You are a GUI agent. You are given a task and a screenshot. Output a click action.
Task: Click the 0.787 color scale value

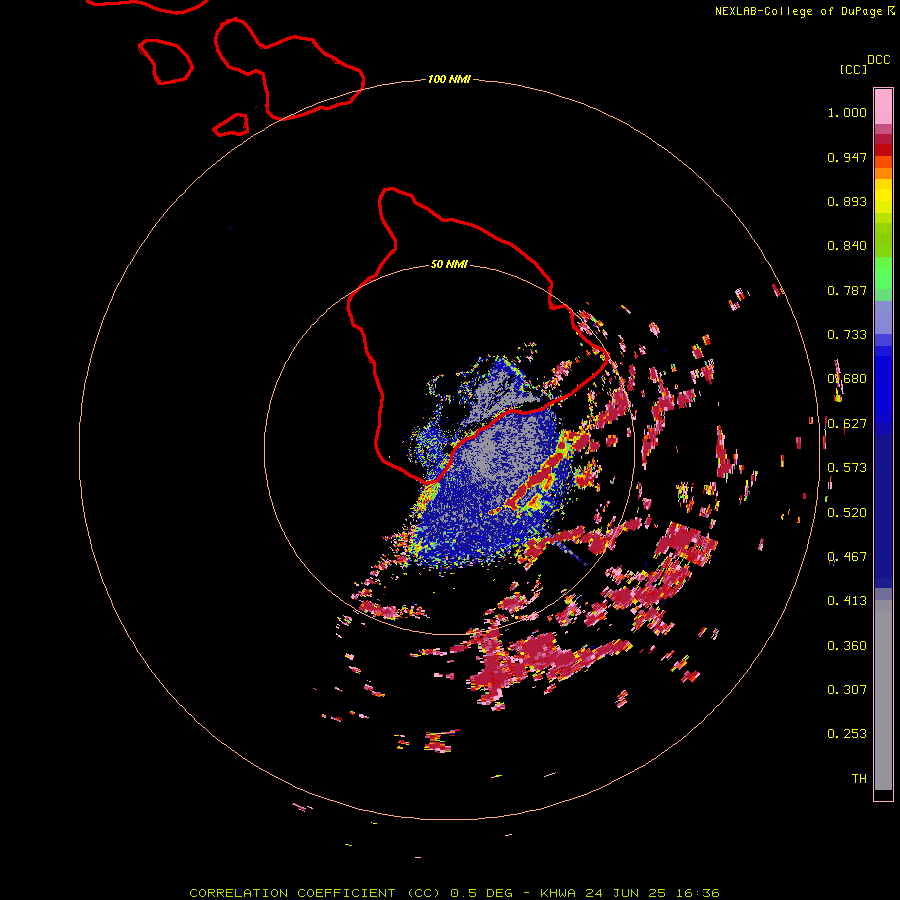coord(847,290)
